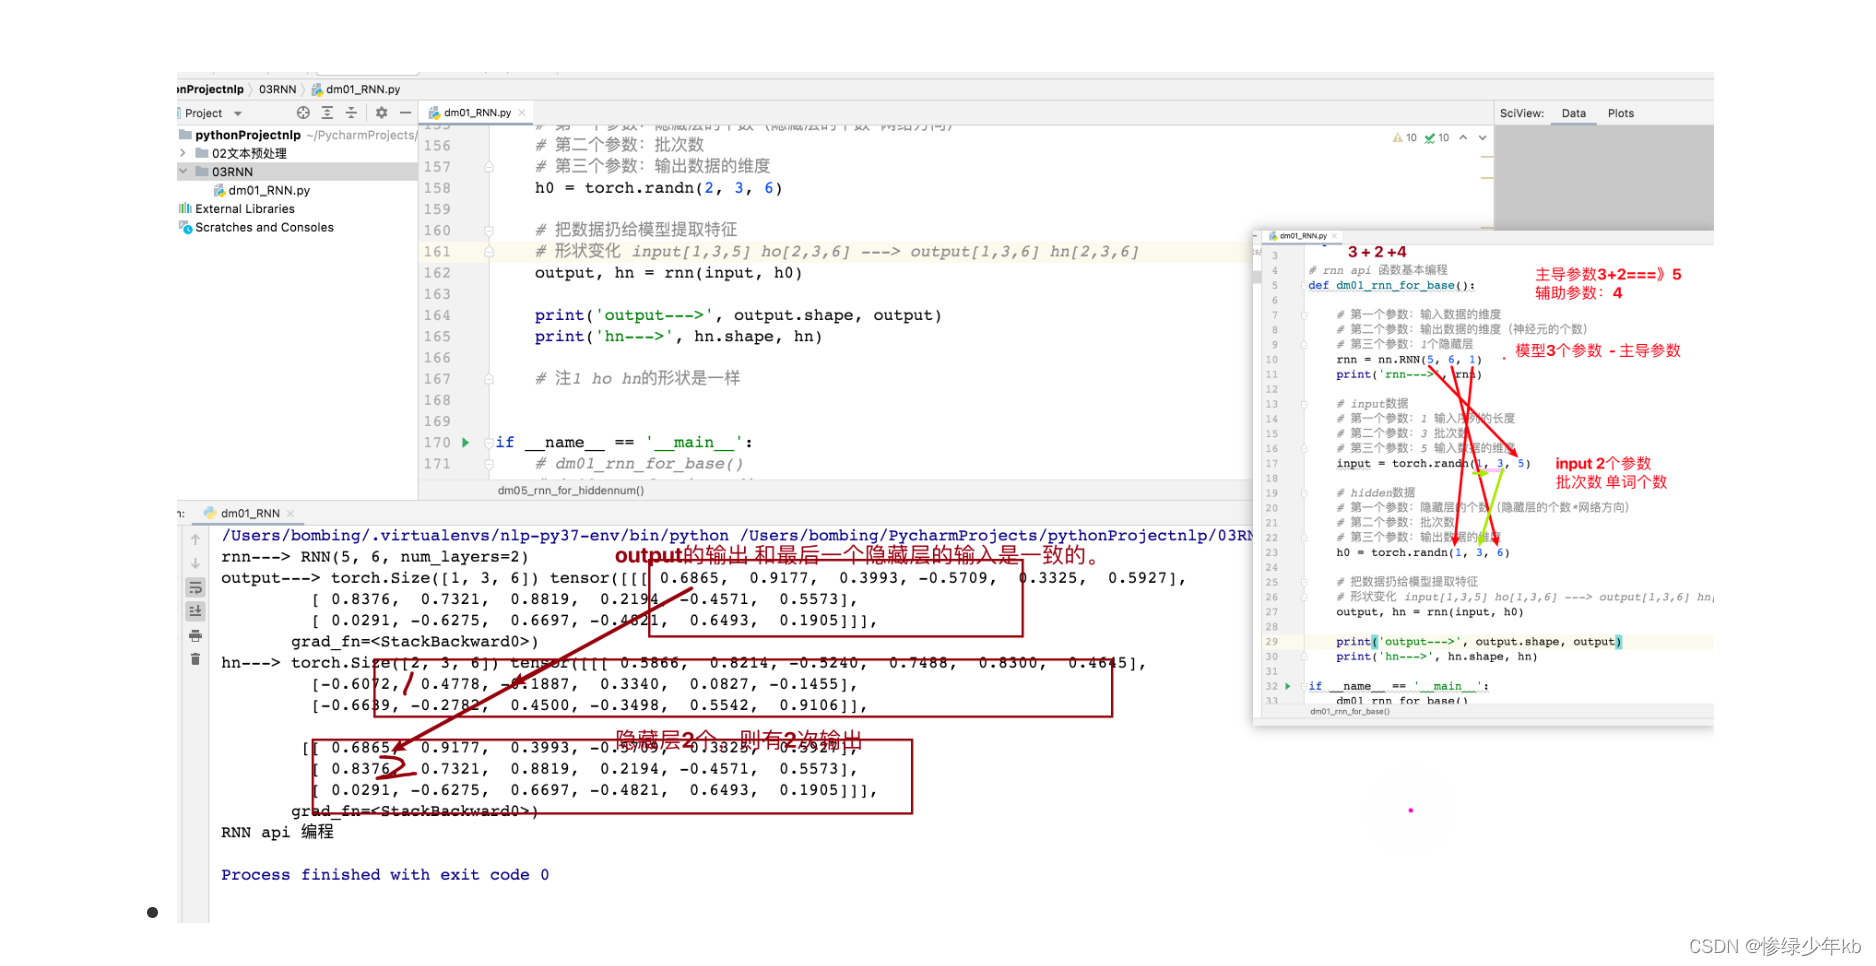Click green run arrow beside line 170
This screenshot has height=966, width=1876.
click(465, 442)
